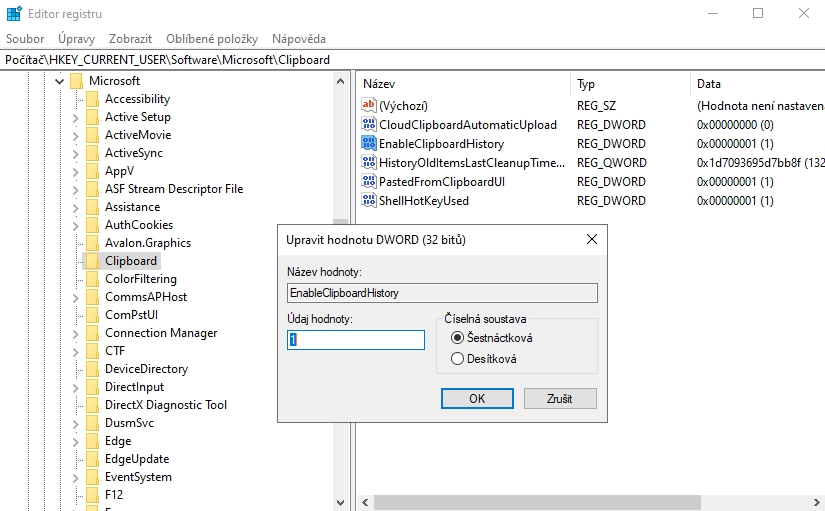This screenshot has width=825, height=511.
Task: Click the Assistance folder icon
Action: click(x=92, y=207)
